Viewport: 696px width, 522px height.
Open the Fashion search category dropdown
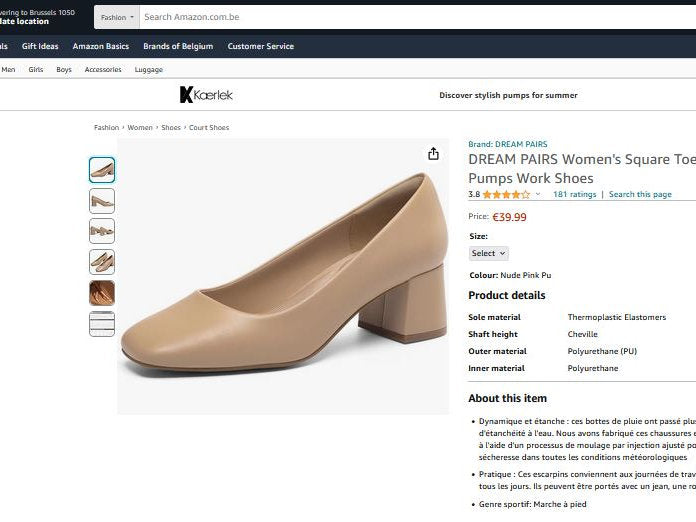pyautogui.click(x=117, y=17)
